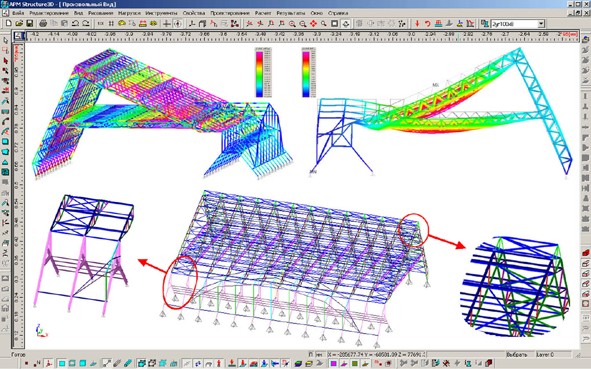Open the Справка menu
Screen dimensions: 591x369
tap(338, 13)
